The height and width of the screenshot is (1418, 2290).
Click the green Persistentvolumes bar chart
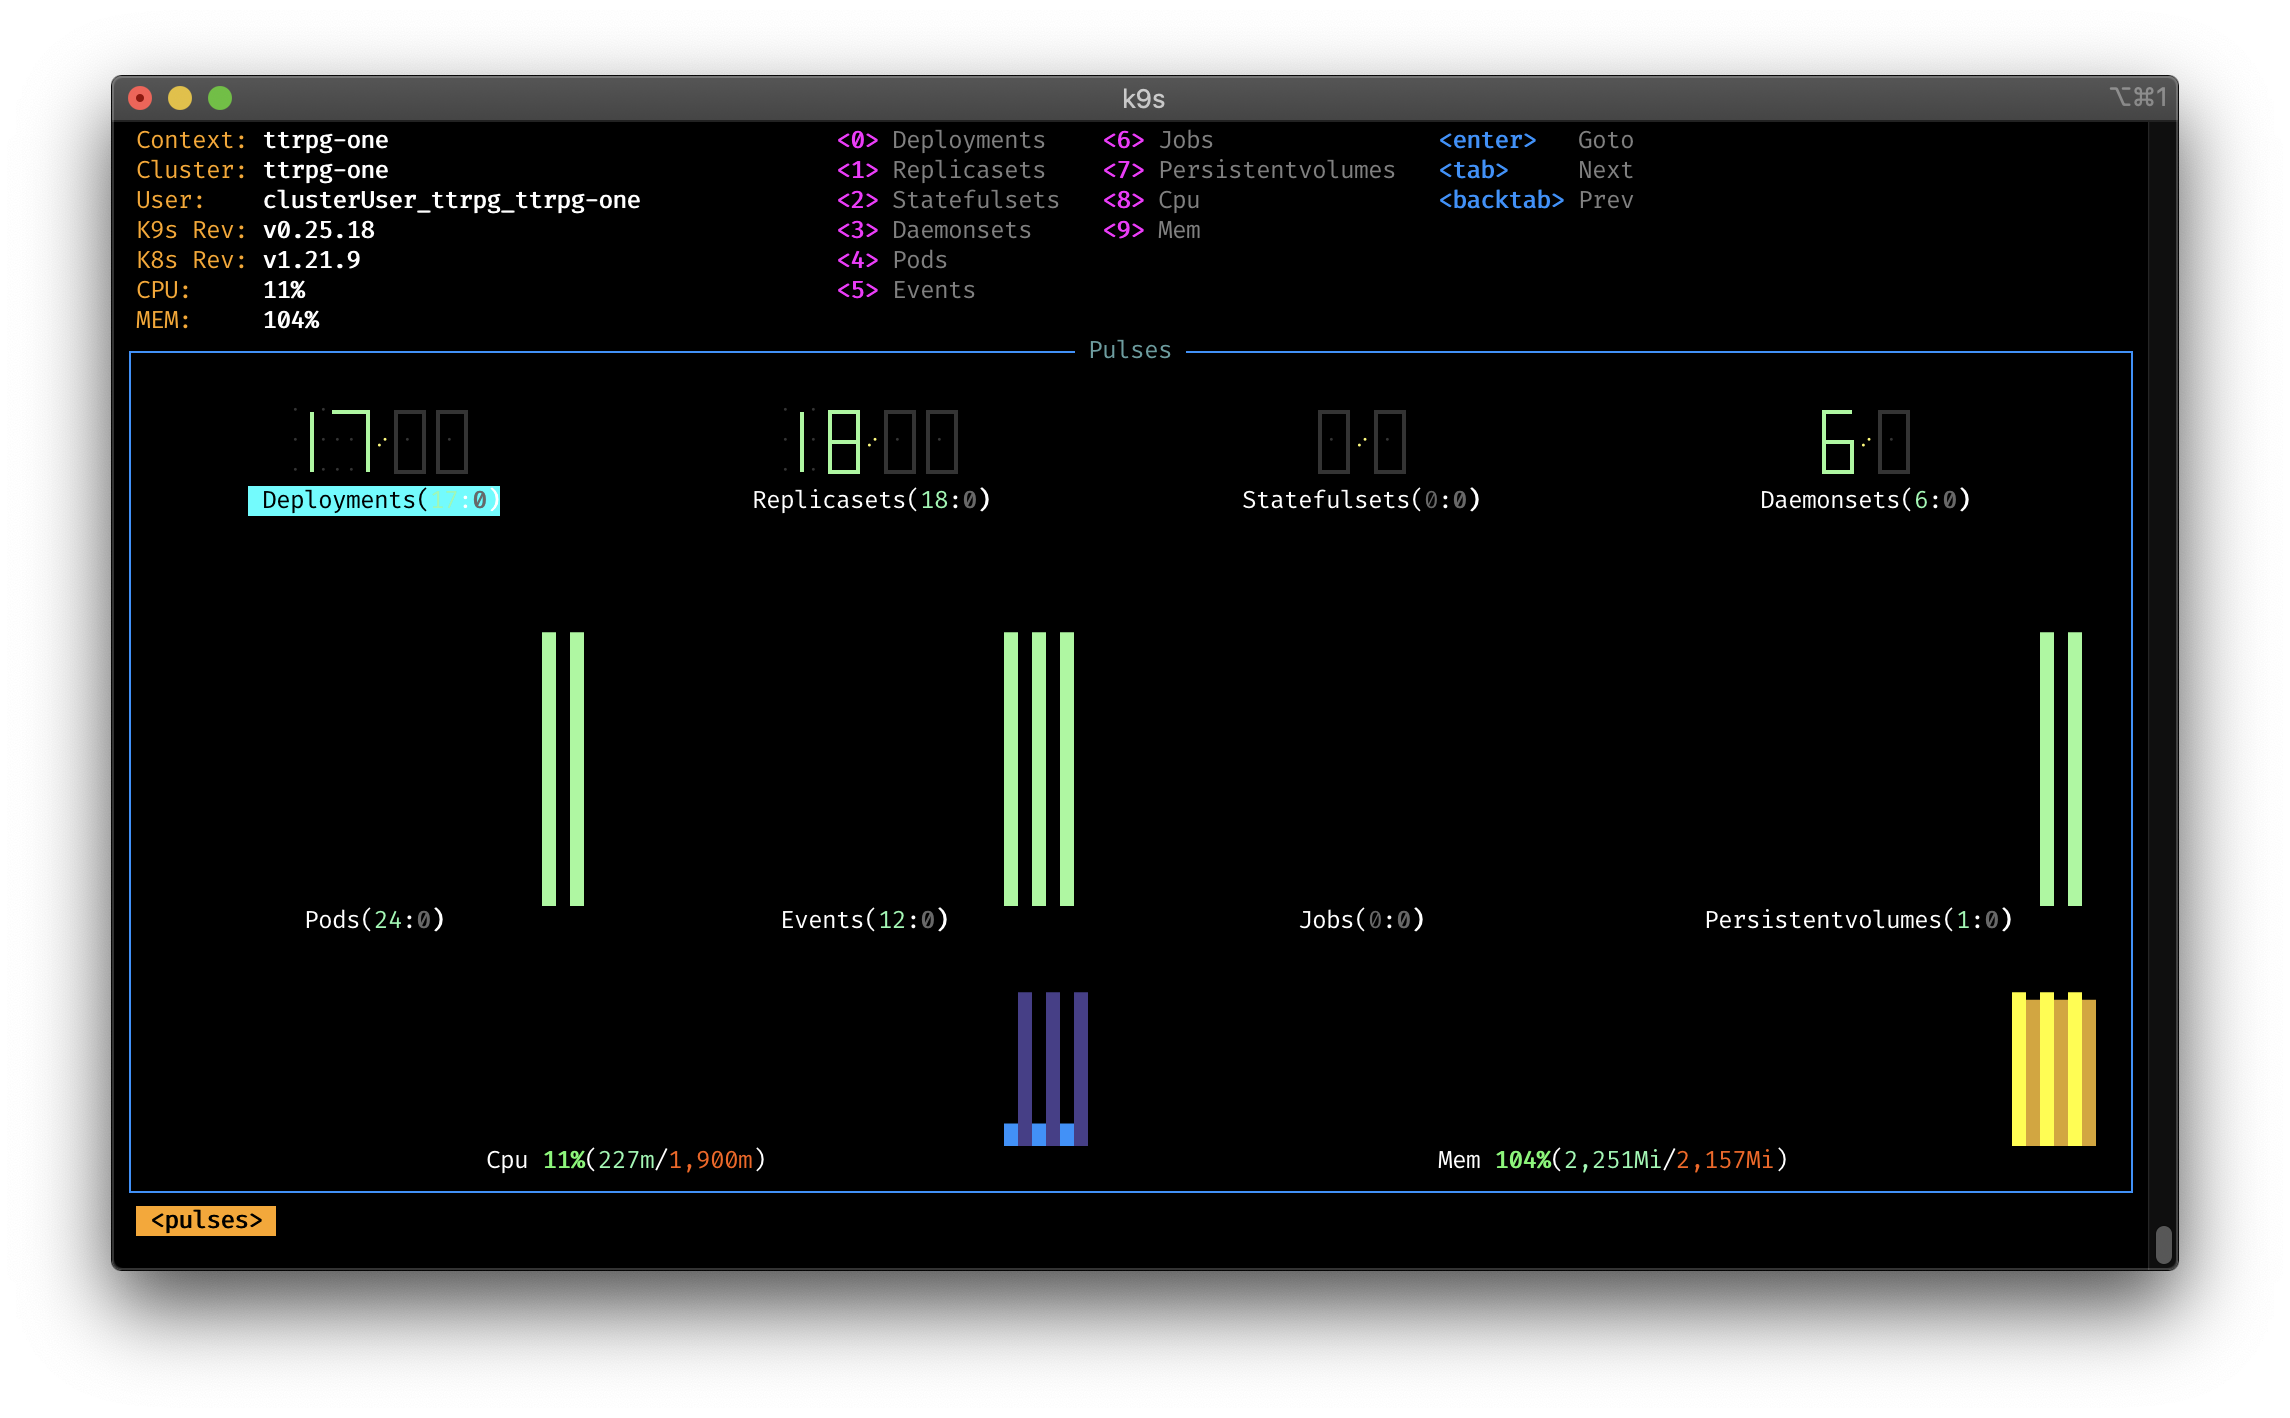[2061, 769]
